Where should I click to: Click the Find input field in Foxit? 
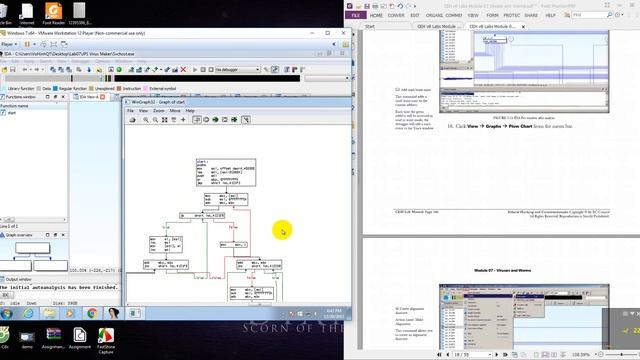coord(588,15)
